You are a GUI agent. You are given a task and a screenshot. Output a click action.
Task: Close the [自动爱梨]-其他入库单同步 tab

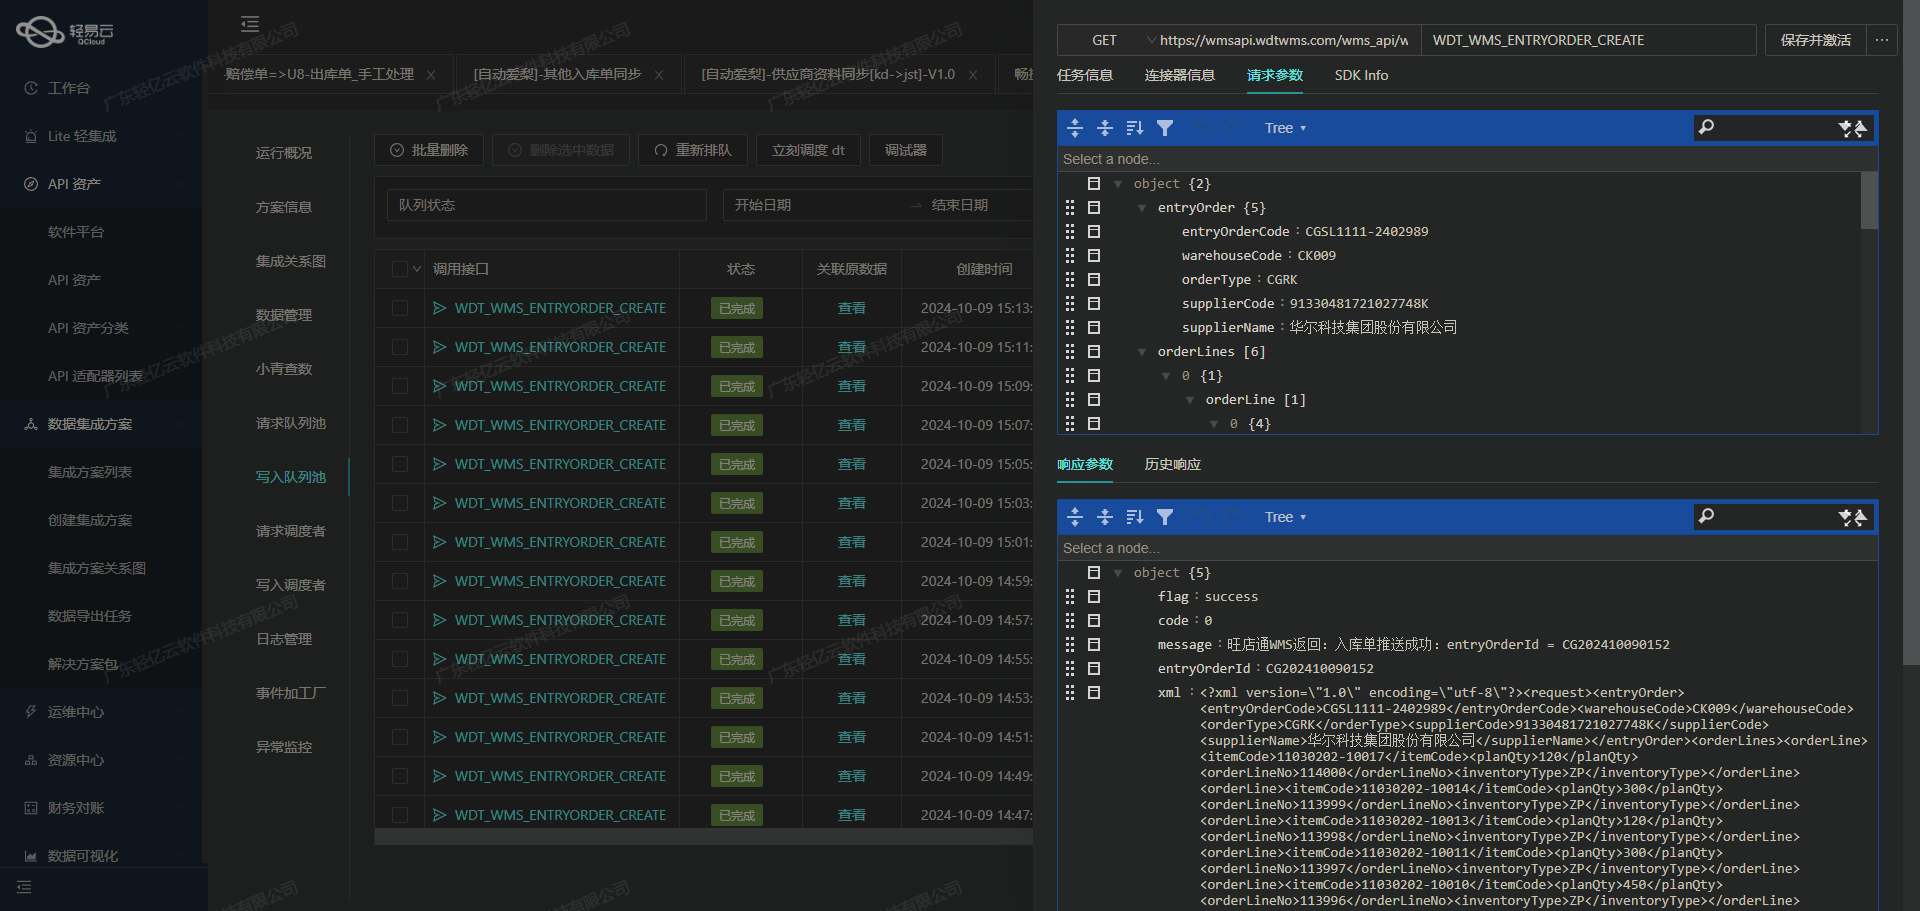pos(659,75)
